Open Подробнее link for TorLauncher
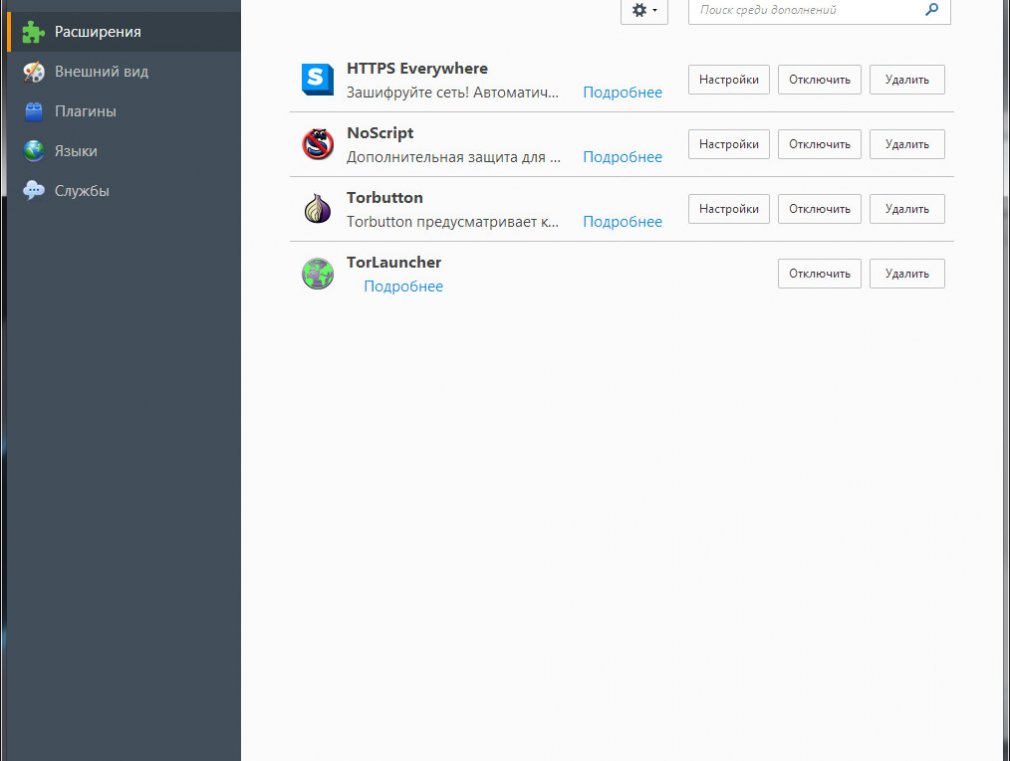Screen dimensions: 1010x761 (x=403, y=286)
